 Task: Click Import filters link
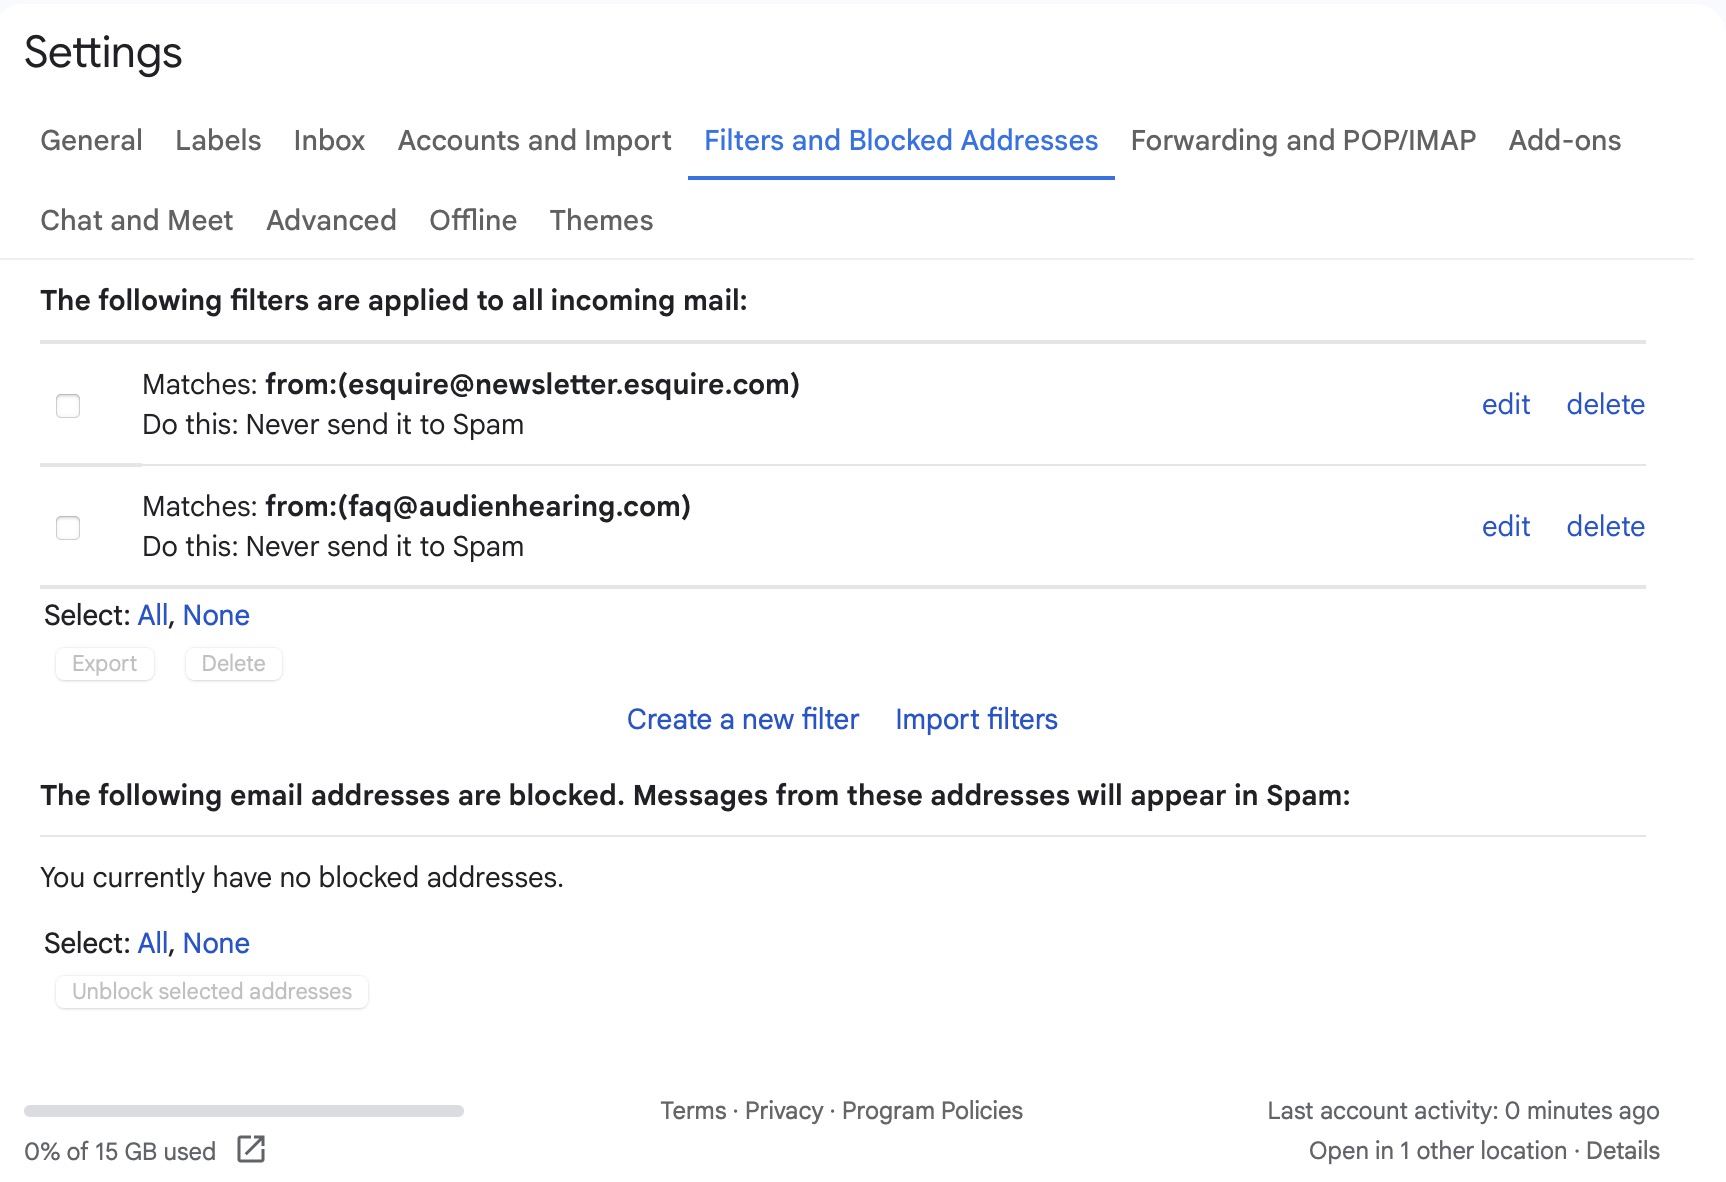(x=976, y=719)
